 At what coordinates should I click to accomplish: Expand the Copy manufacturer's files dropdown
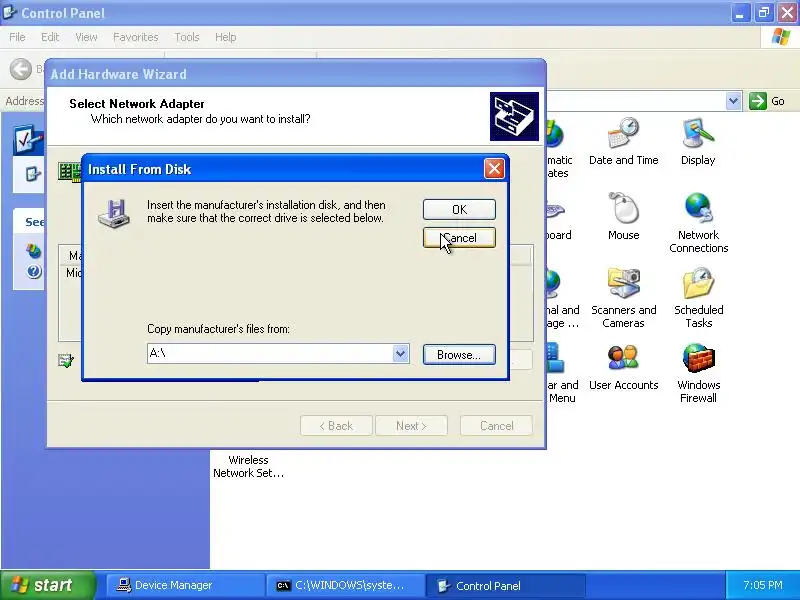coord(401,353)
